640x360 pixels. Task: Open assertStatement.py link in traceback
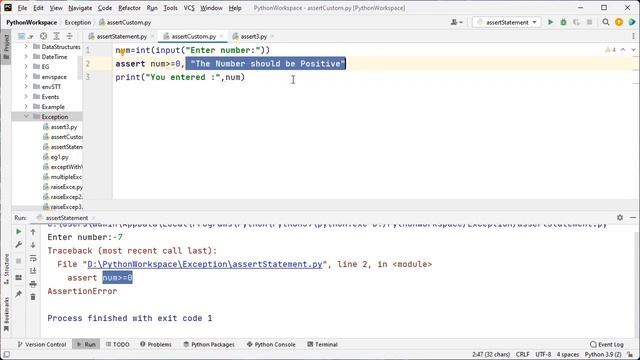(204, 264)
